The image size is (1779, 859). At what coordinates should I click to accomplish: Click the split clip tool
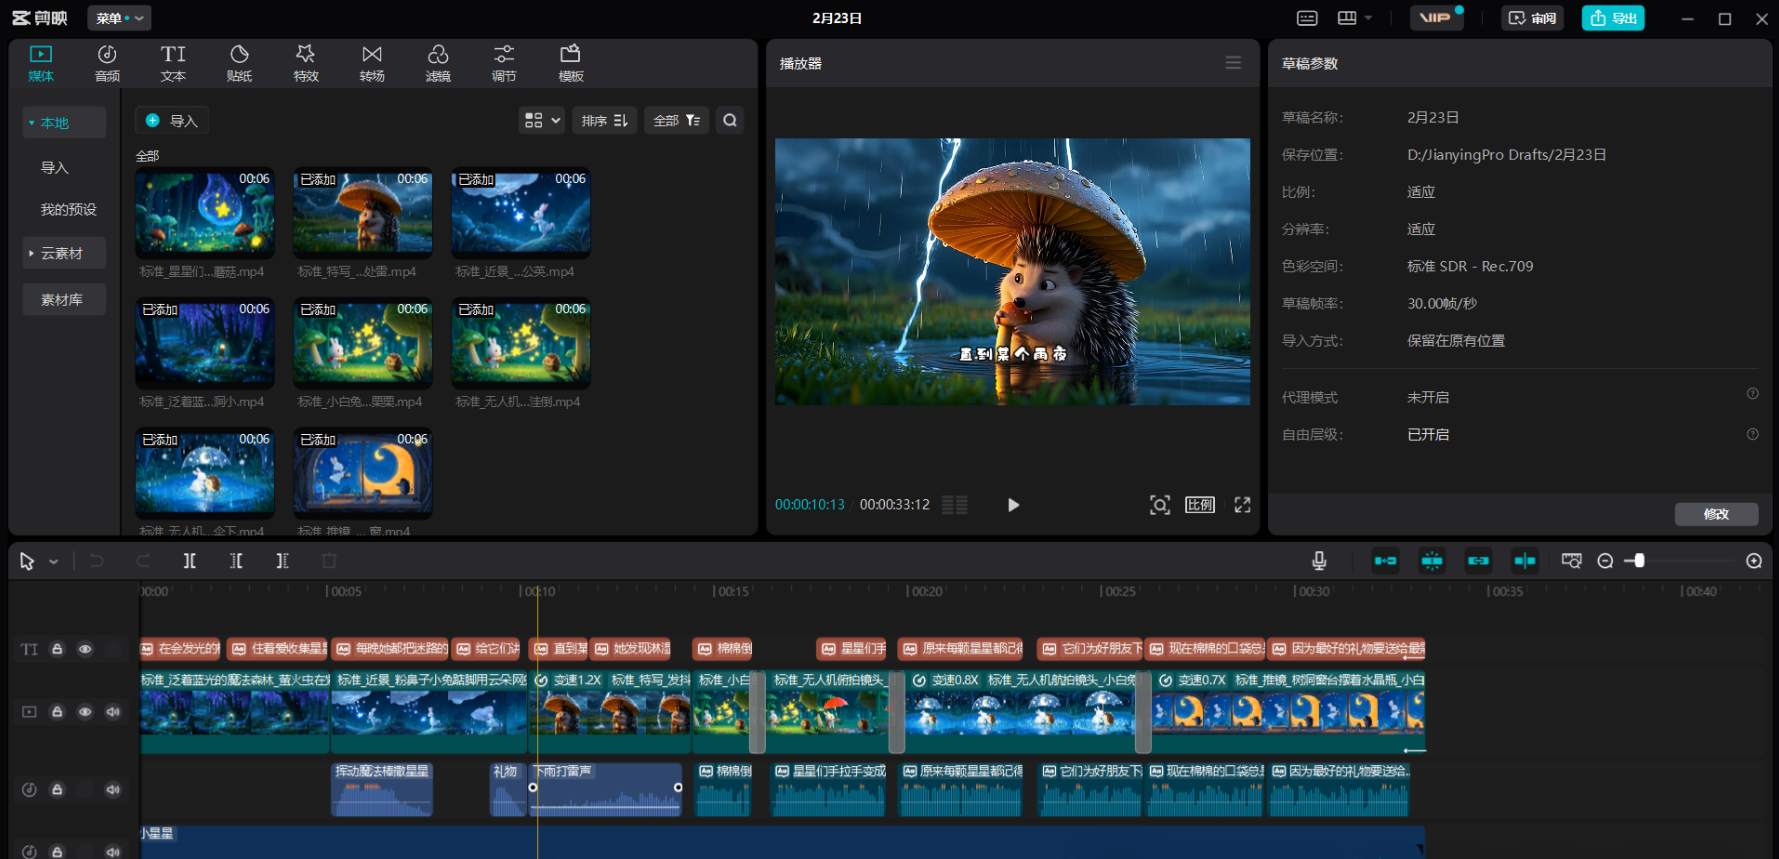coord(189,561)
